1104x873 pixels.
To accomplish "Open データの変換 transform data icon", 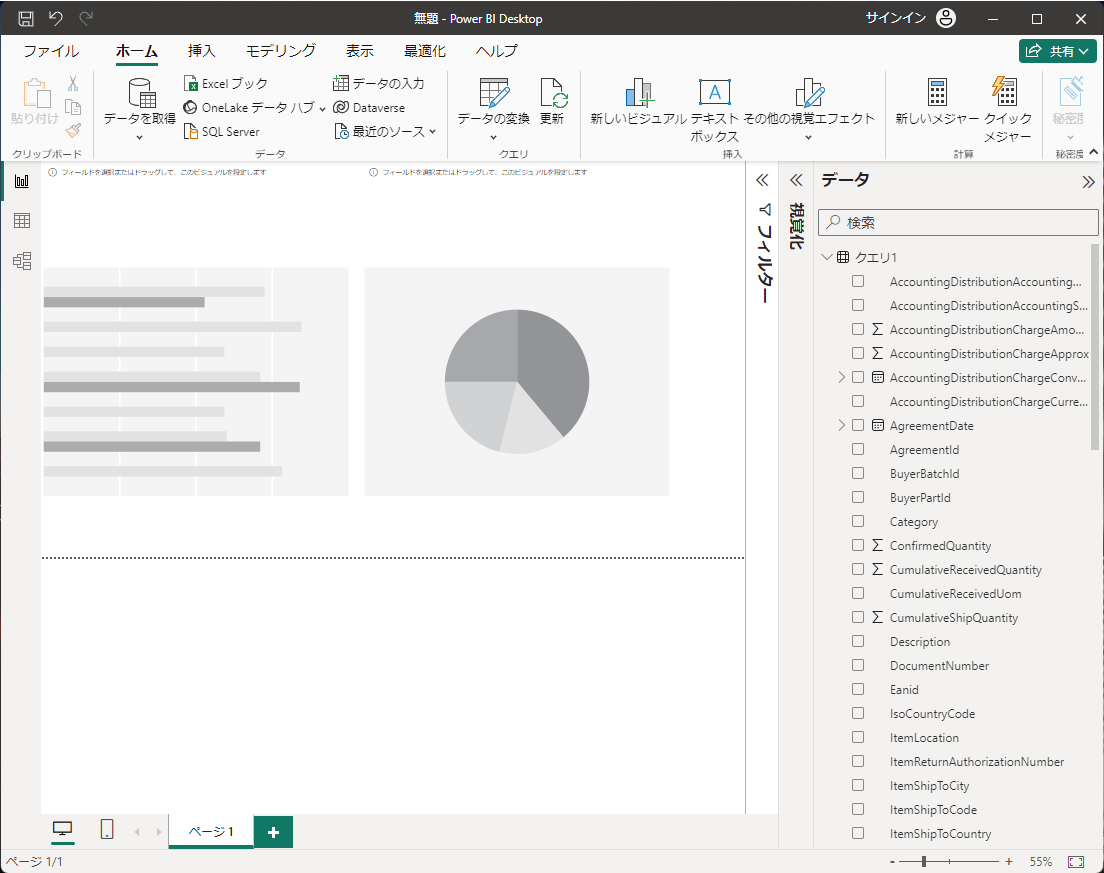I will (494, 93).
